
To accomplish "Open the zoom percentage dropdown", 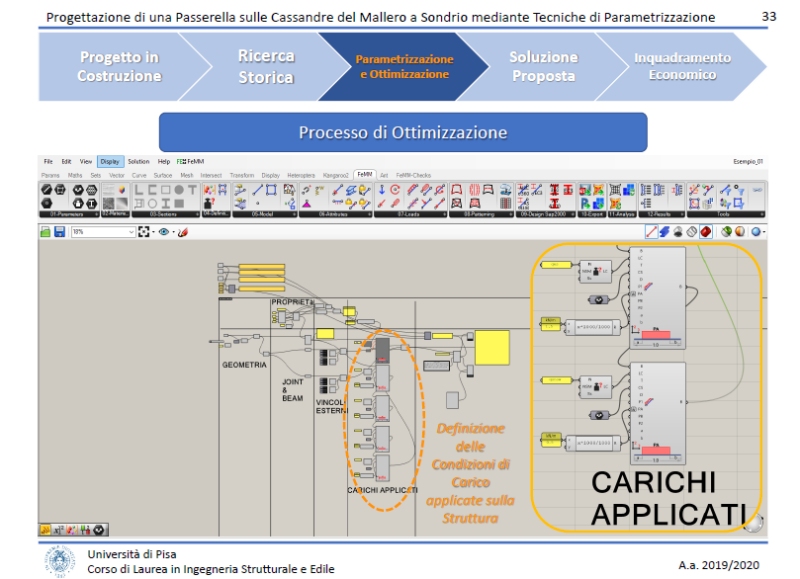I will [x=130, y=232].
